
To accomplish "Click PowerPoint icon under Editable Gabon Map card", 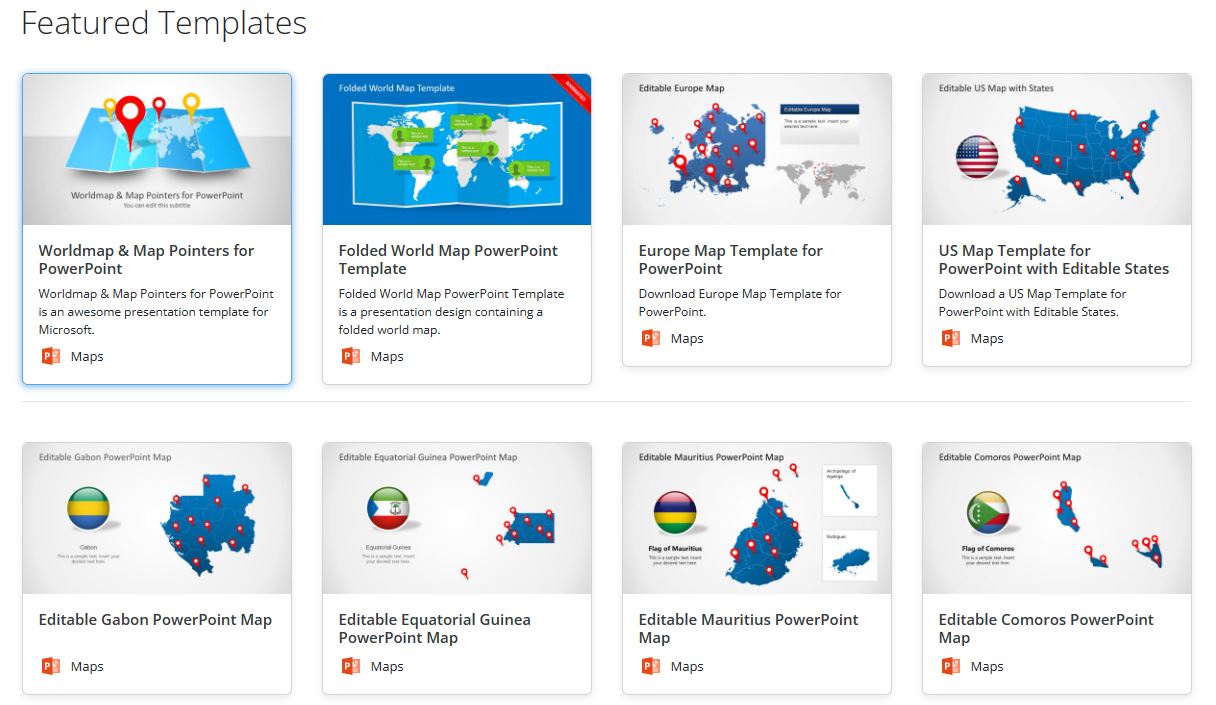I will (x=51, y=666).
